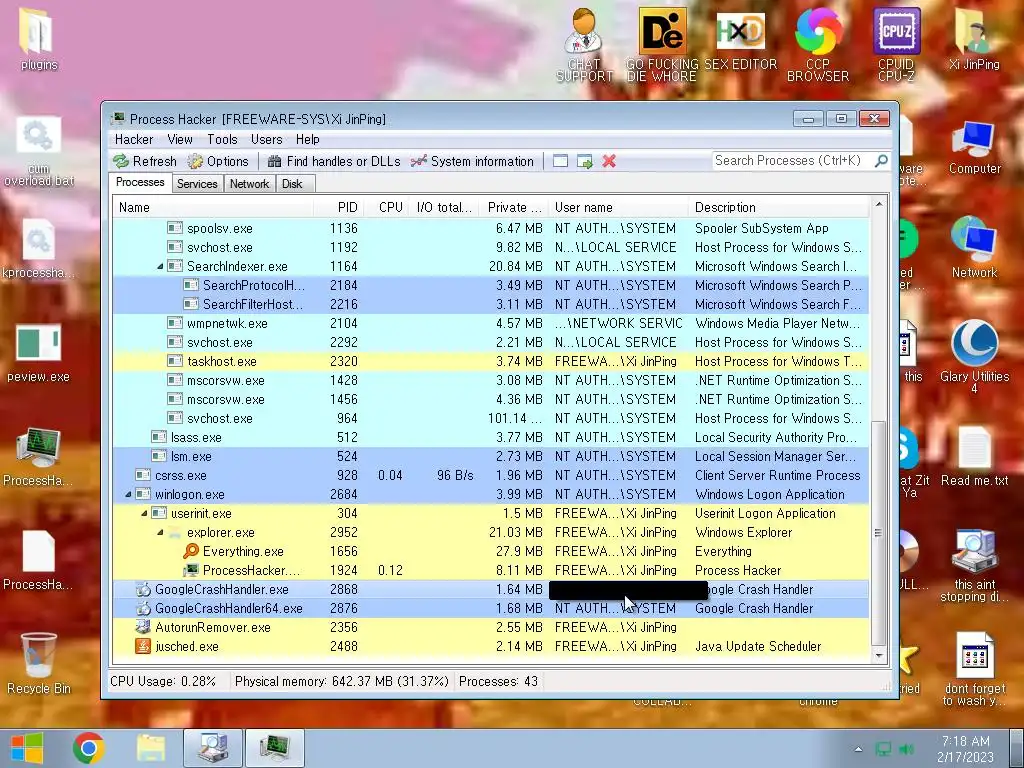Open Find handles or DLLs
This screenshot has height=768, width=1024.
tap(333, 161)
